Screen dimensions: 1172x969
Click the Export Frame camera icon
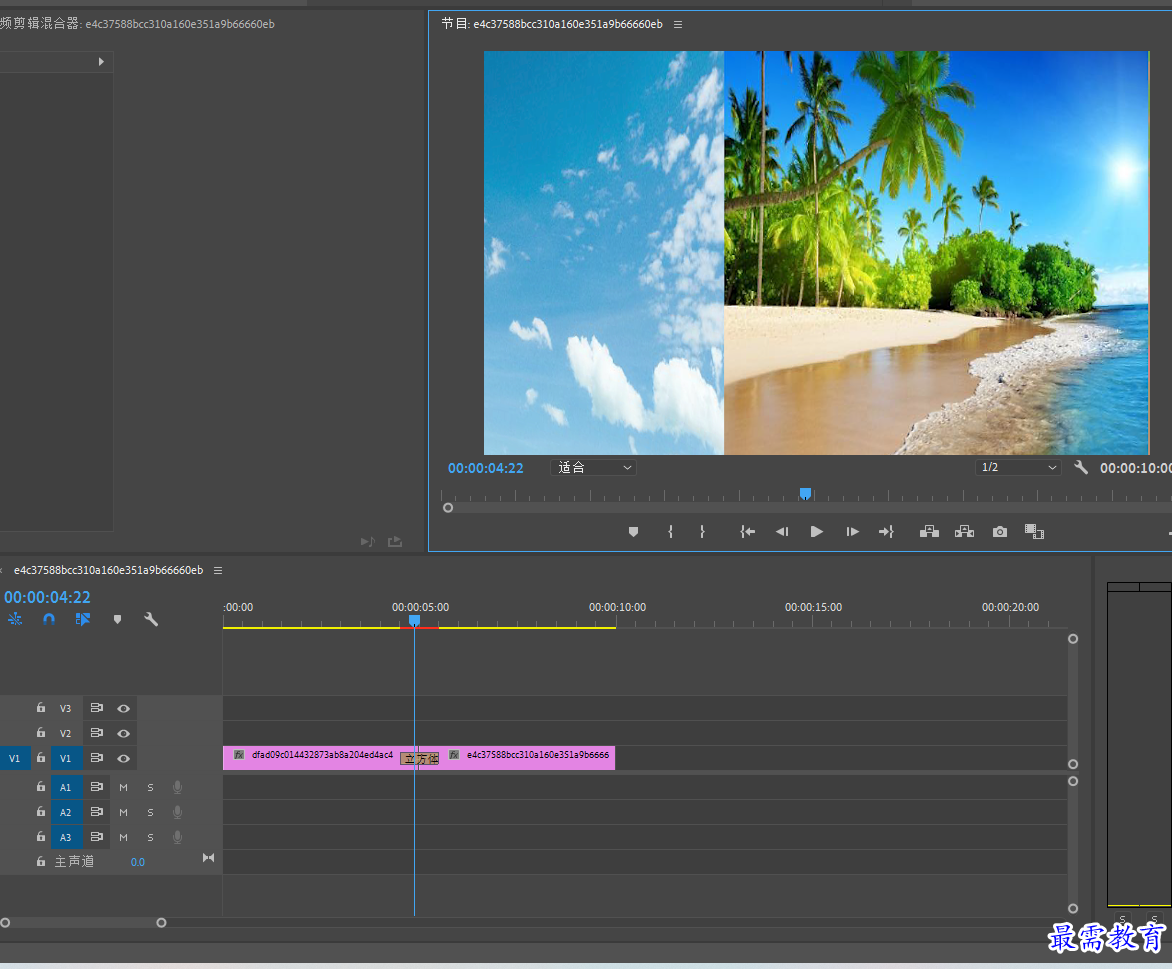(x=999, y=532)
